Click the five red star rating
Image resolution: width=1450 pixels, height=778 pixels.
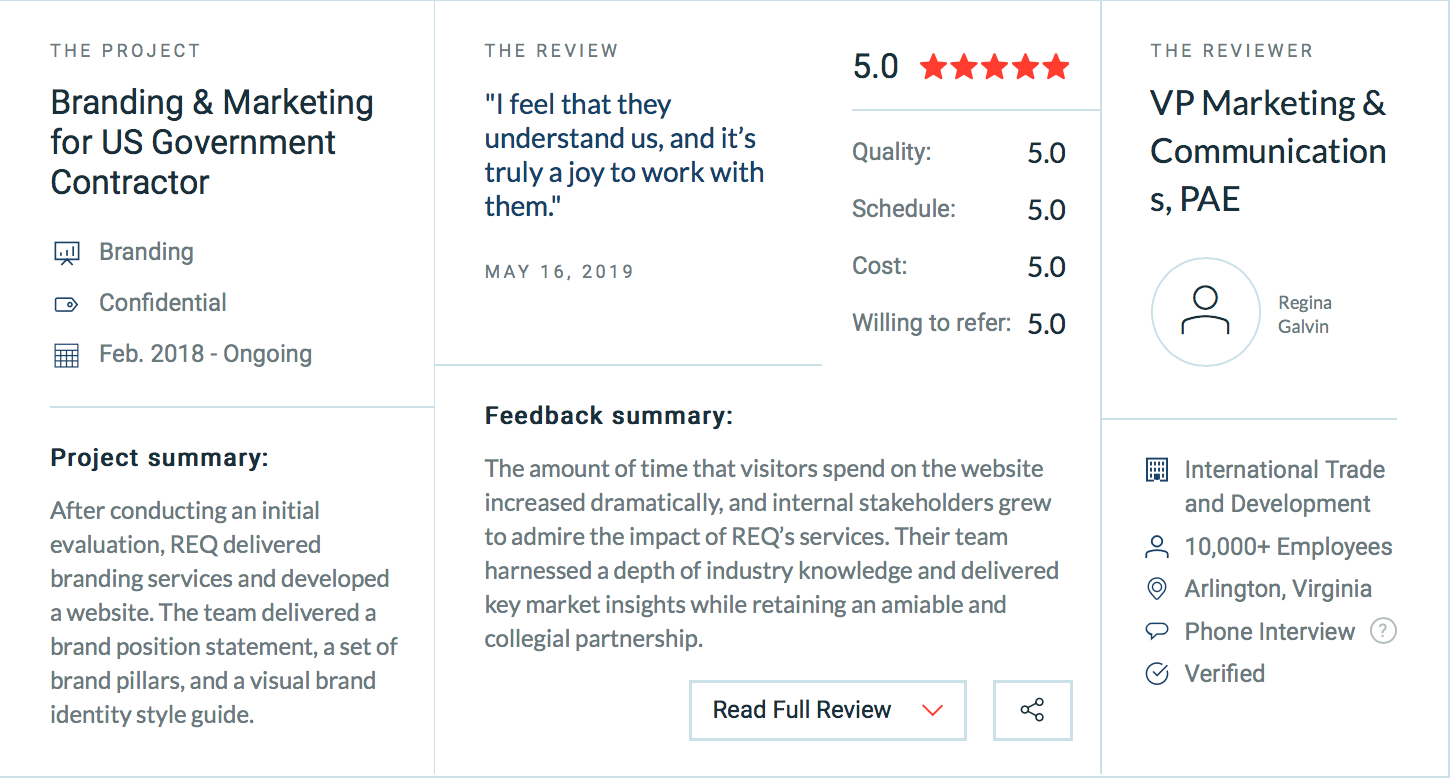point(995,67)
